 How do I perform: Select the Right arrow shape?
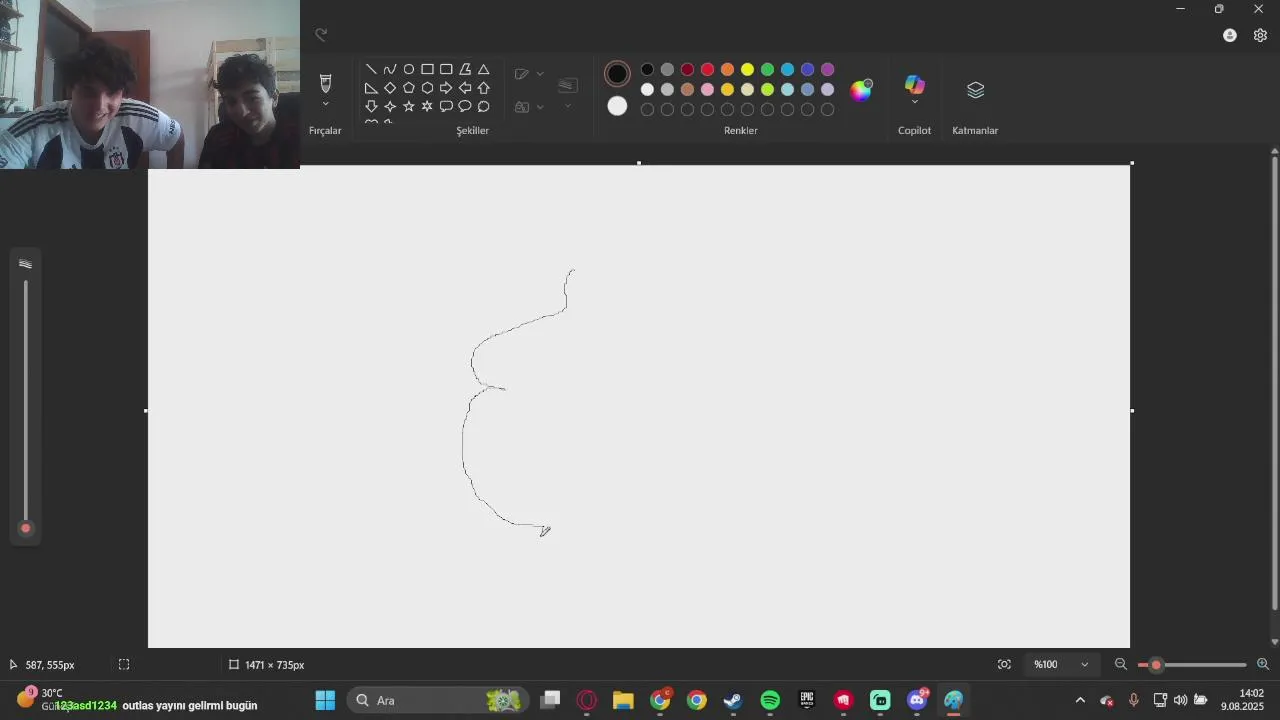(x=446, y=88)
